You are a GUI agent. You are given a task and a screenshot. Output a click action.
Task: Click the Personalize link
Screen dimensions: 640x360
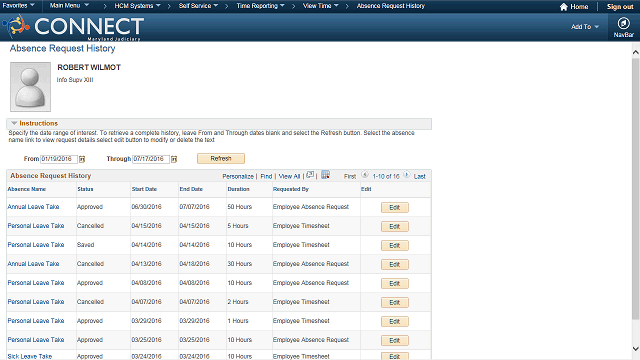pos(238,176)
